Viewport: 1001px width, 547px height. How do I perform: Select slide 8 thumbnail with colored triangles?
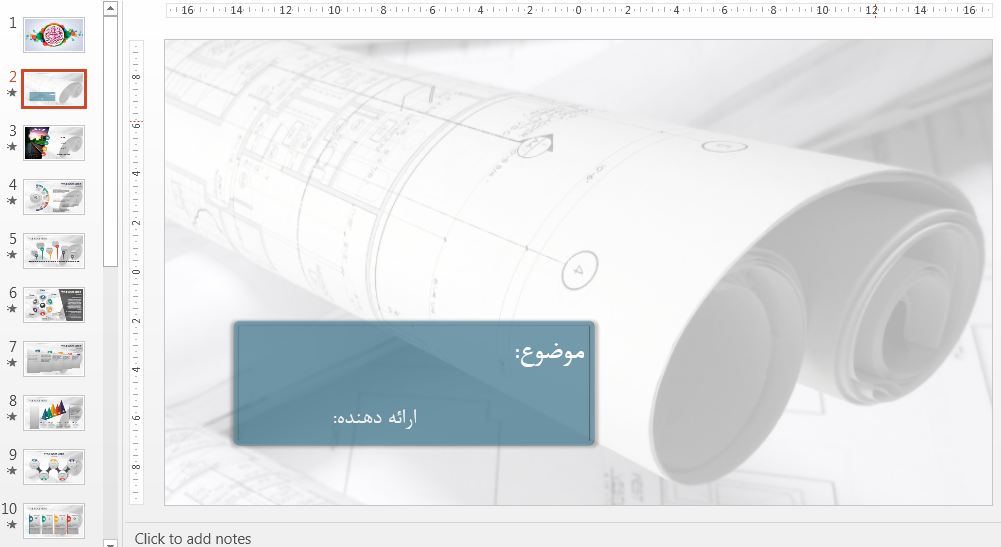(54, 413)
